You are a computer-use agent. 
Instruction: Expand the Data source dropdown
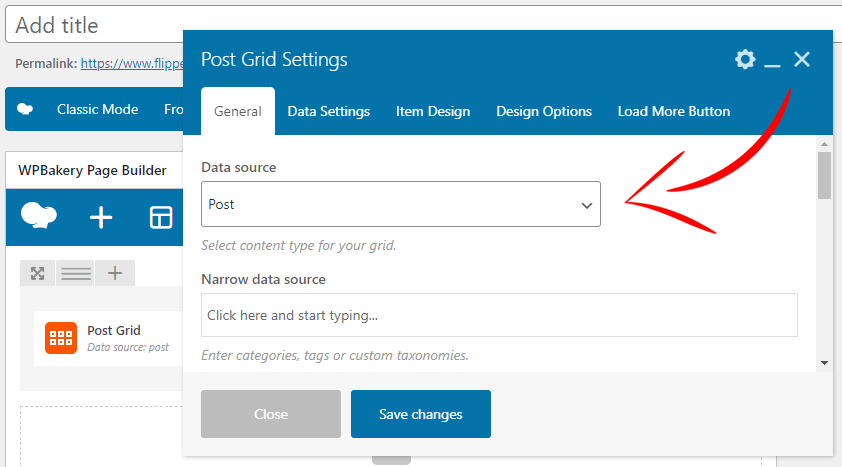coord(401,204)
